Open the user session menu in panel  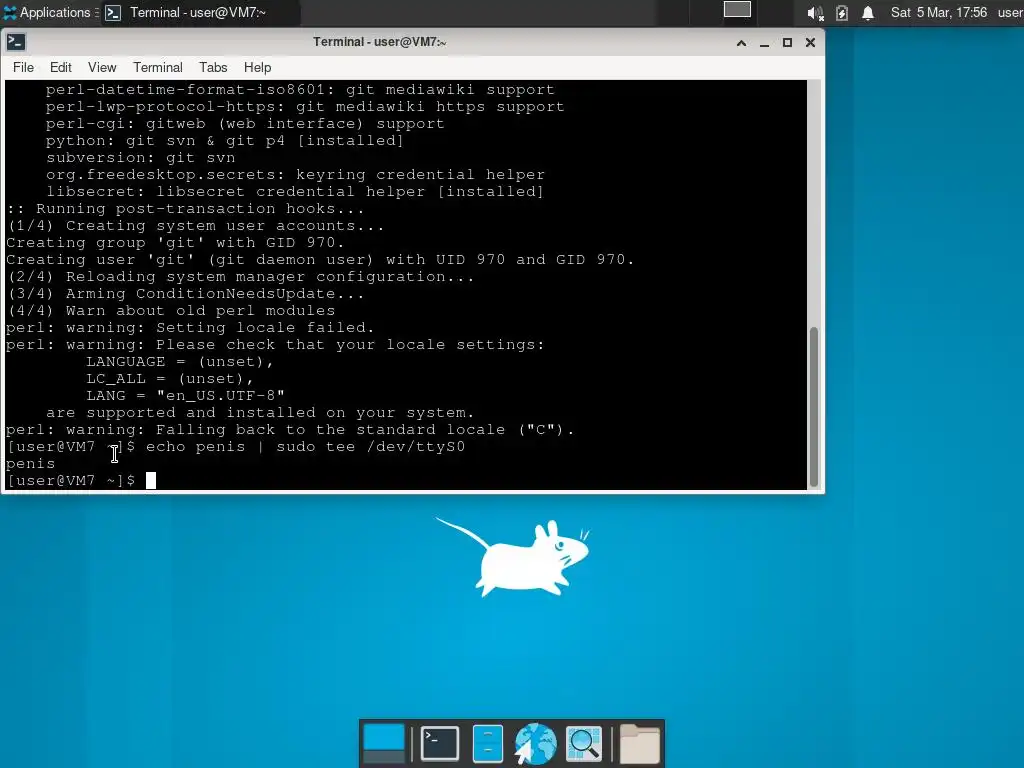point(1010,12)
